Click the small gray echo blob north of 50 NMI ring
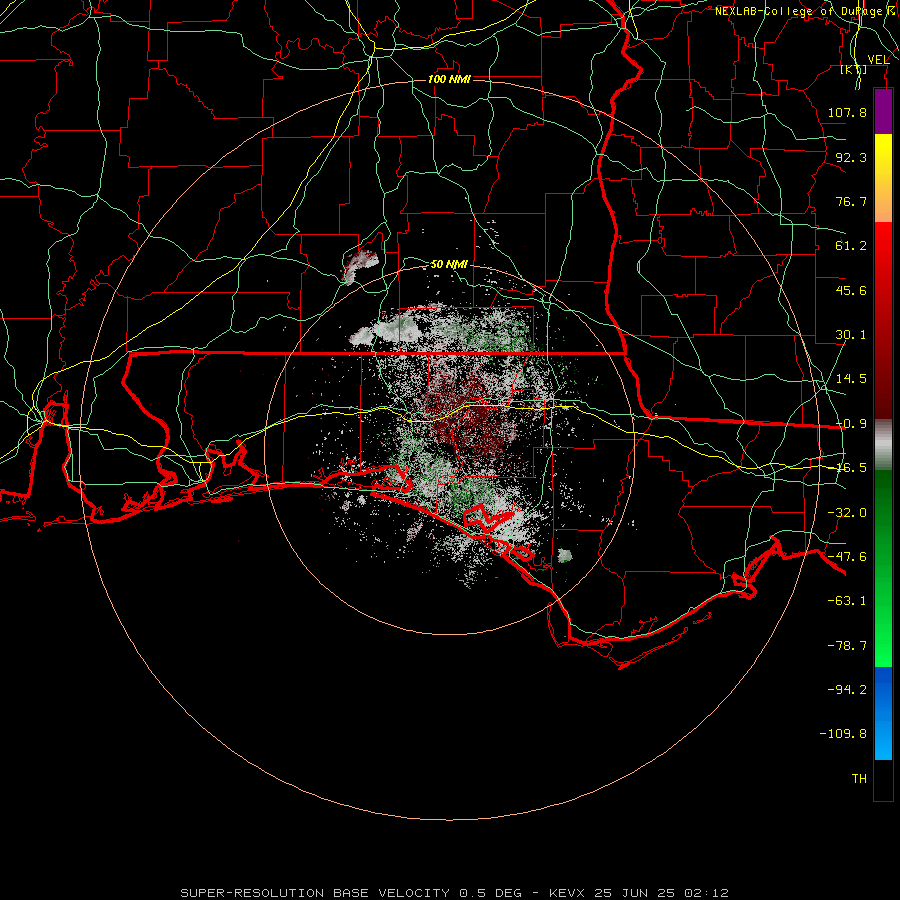This screenshot has width=900, height=900. point(360,267)
